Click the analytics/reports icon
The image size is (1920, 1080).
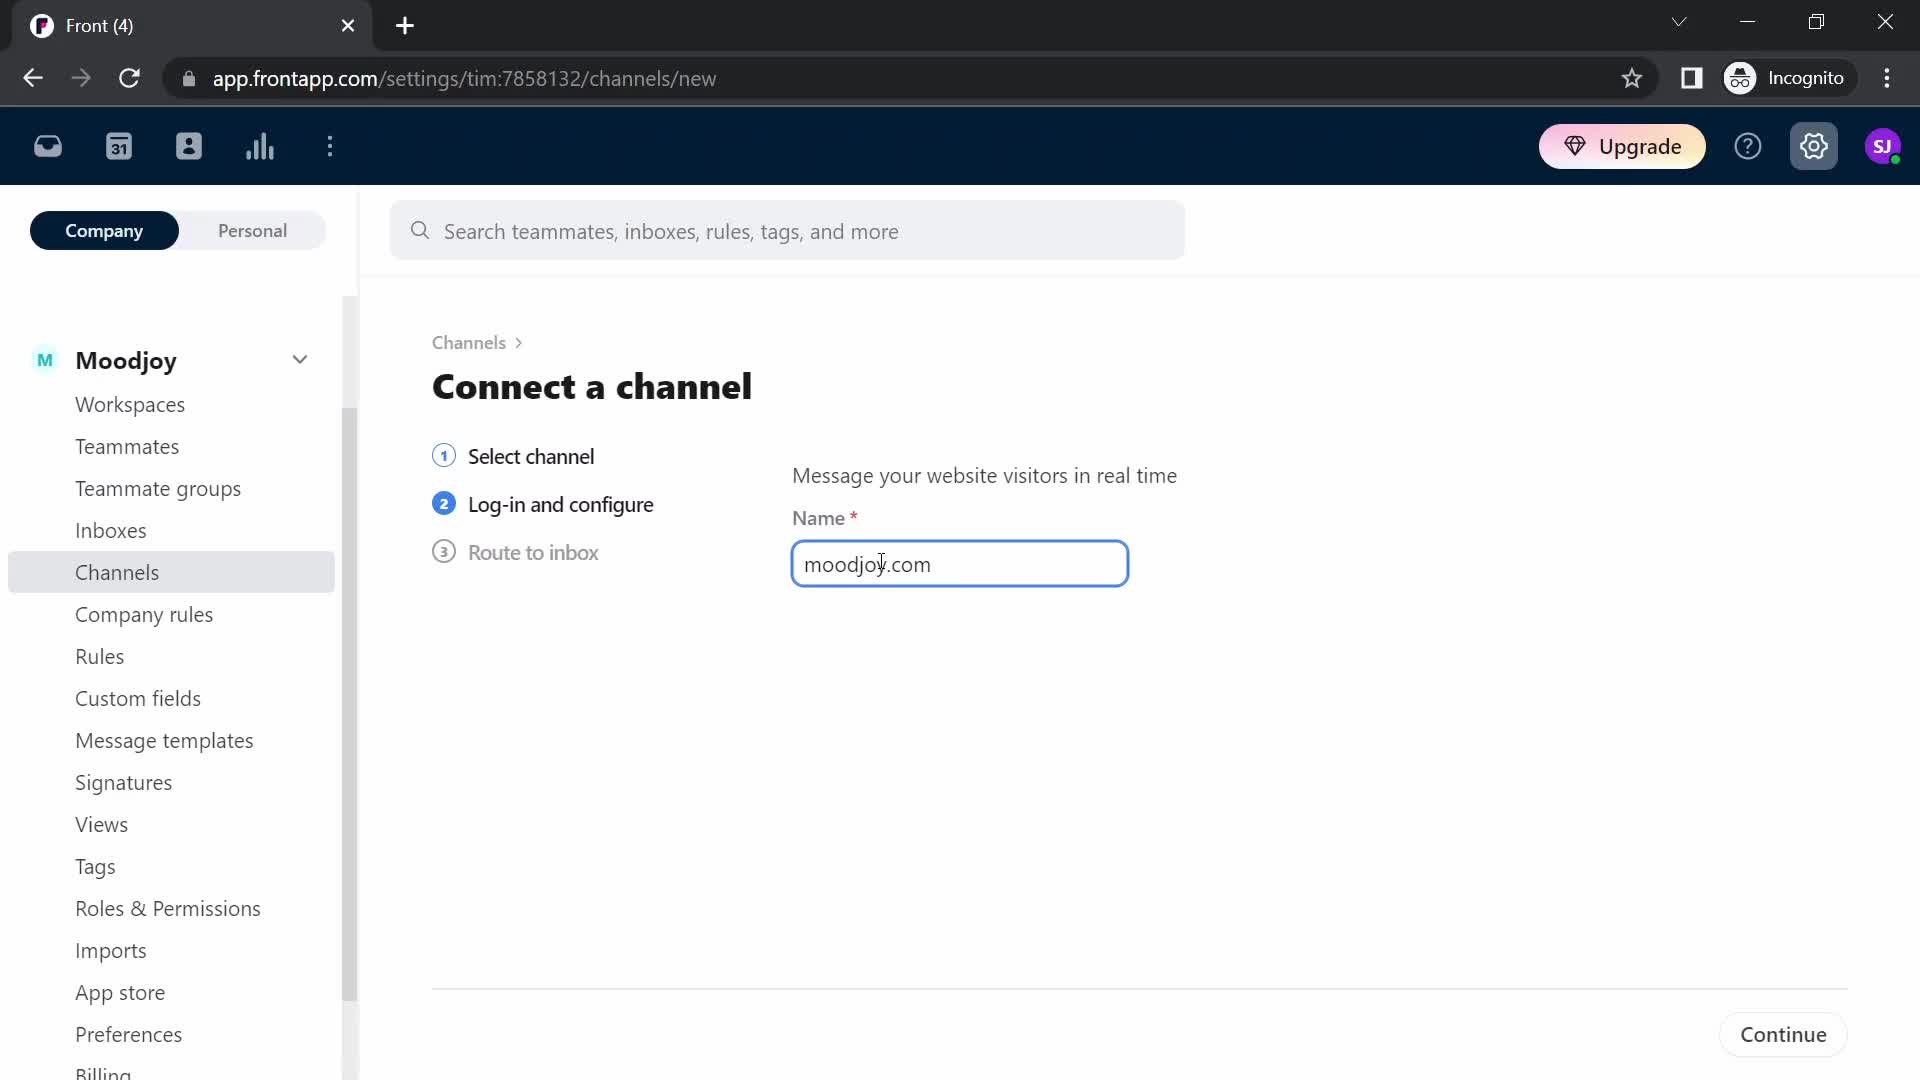click(x=260, y=146)
